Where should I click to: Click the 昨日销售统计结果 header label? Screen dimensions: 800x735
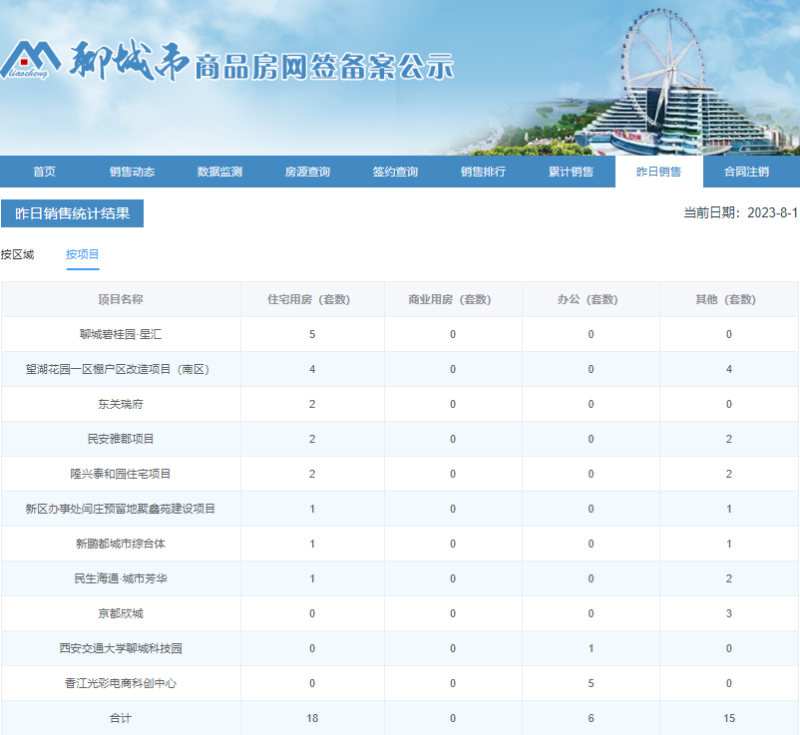pyautogui.click(x=73, y=213)
